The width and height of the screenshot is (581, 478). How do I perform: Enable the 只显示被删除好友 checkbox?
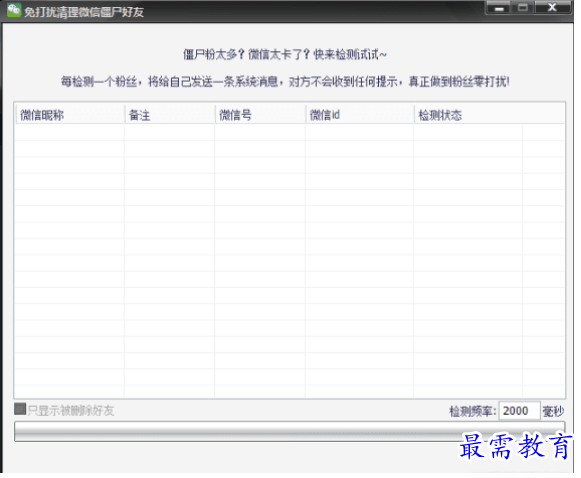coord(20,409)
